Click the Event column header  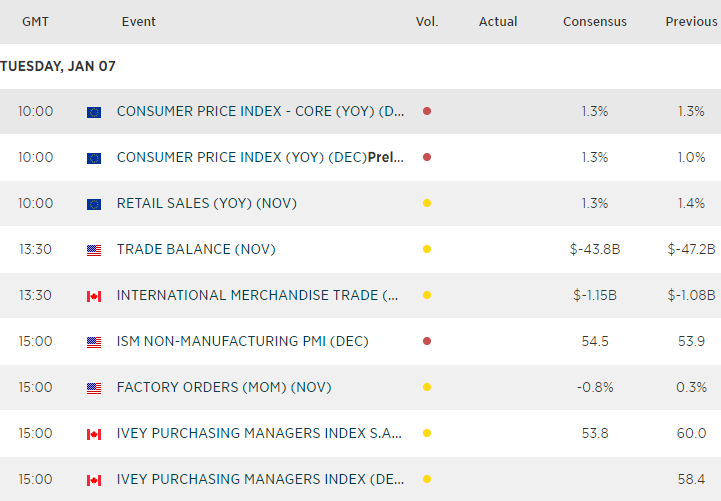click(138, 22)
